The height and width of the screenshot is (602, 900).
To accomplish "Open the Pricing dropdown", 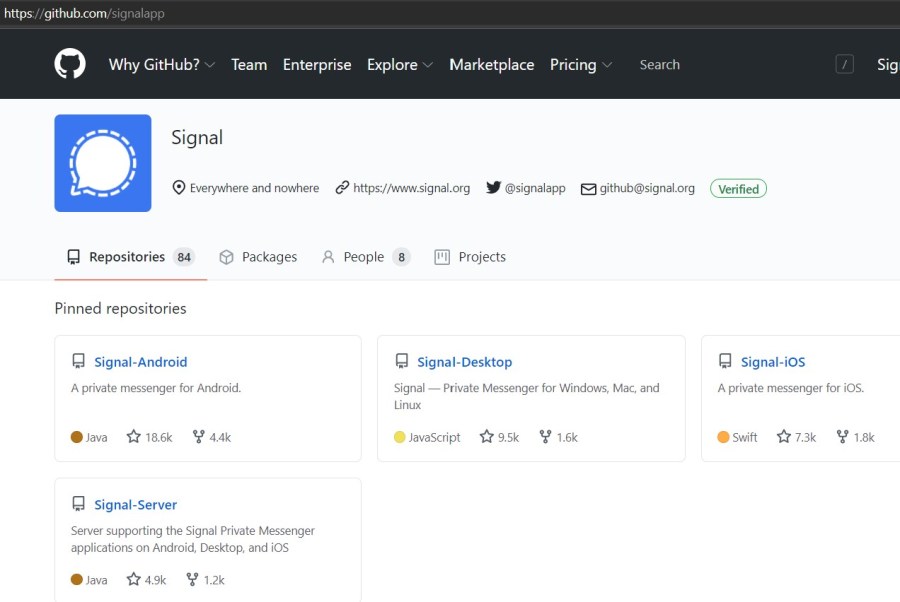I will (x=580, y=64).
